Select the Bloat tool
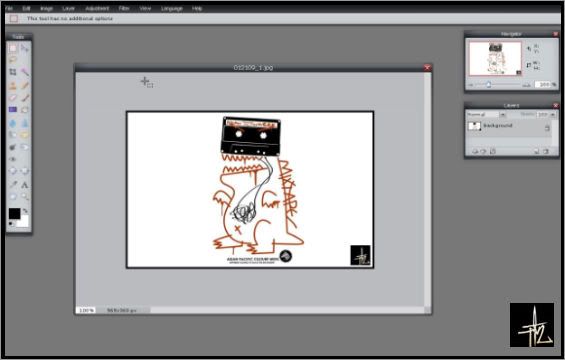The height and width of the screenshot is (360, 565). (13, 171)
